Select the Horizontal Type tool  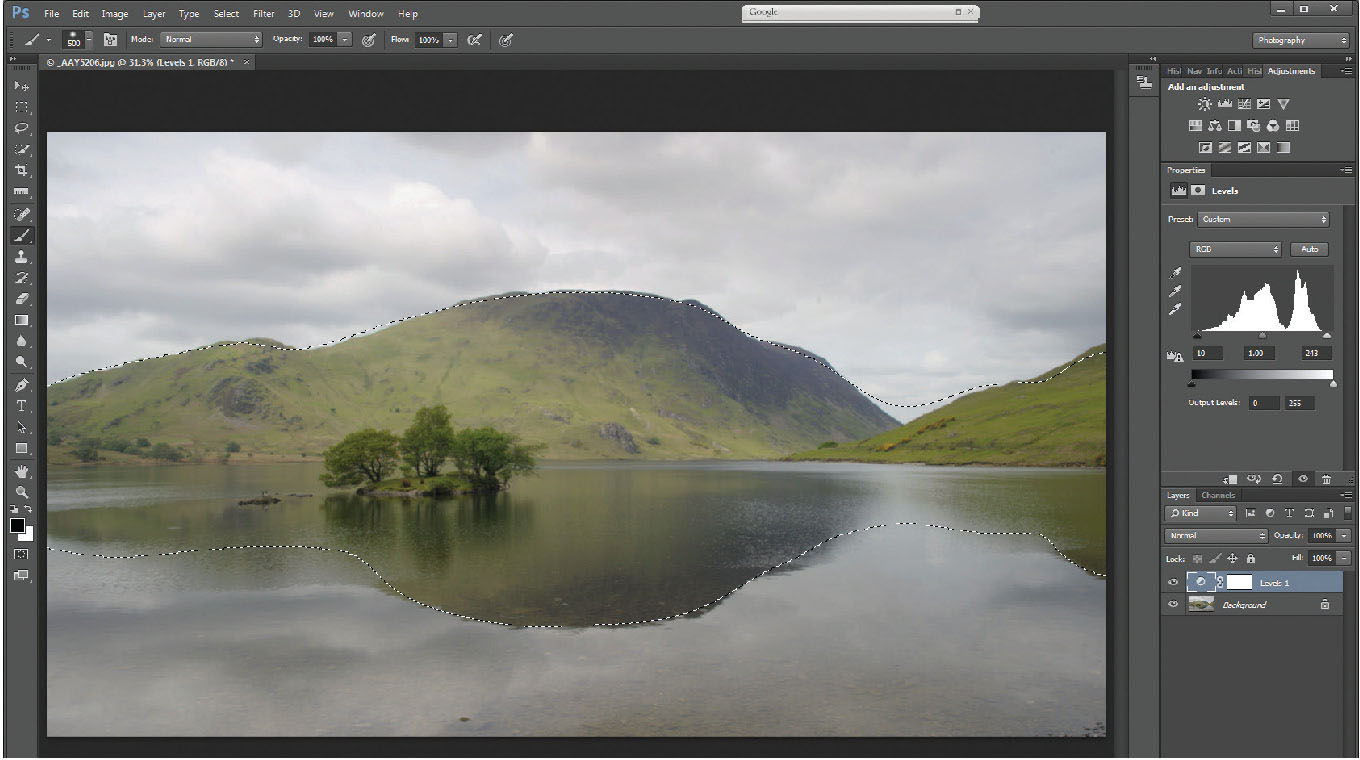click(21, 406)
